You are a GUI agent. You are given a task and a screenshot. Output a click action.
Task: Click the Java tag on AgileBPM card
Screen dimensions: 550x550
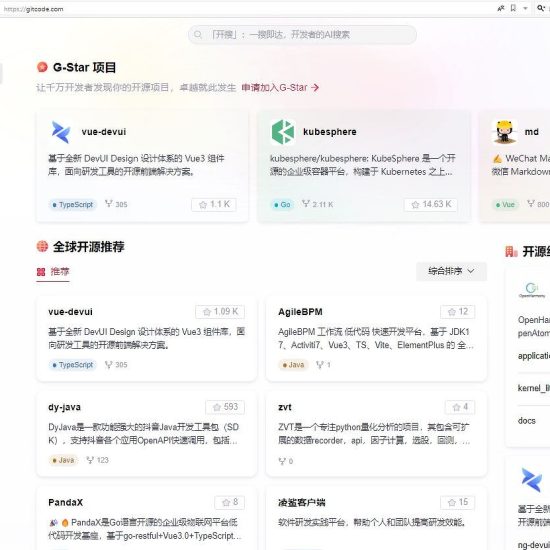click(x=293, y=365)
